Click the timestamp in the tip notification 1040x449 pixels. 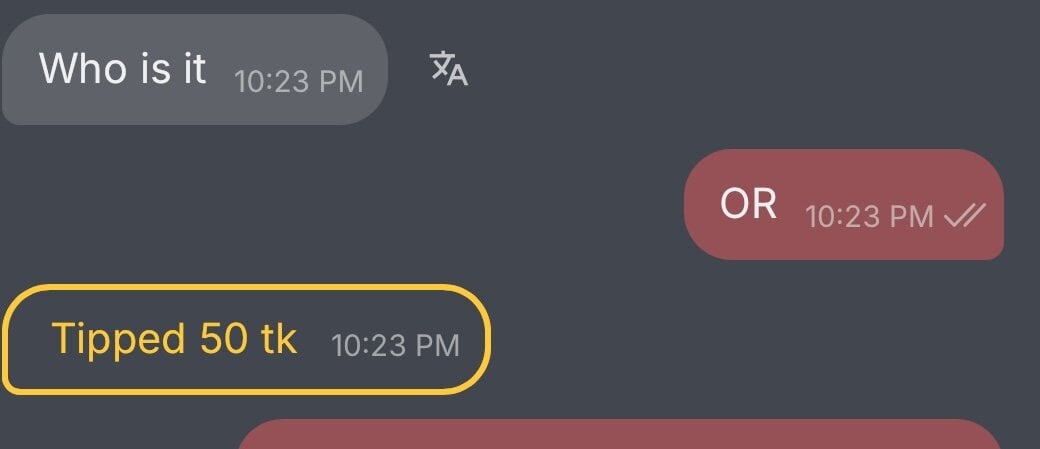[x=395, y=346]
